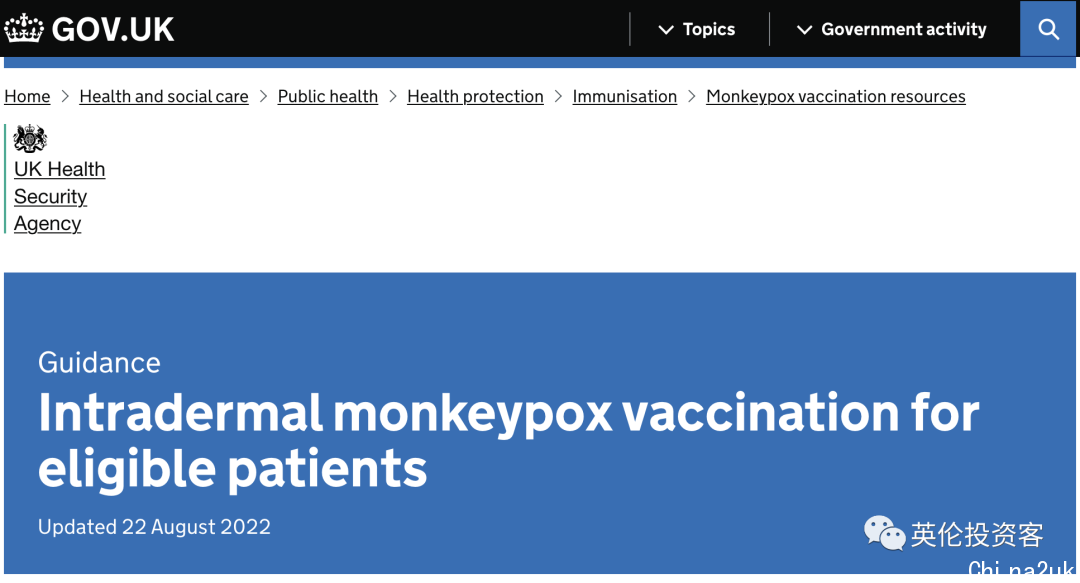Open the Immunisation breadcrumb link
This screenshot has height=583, width=1080.
click(625, 96)
